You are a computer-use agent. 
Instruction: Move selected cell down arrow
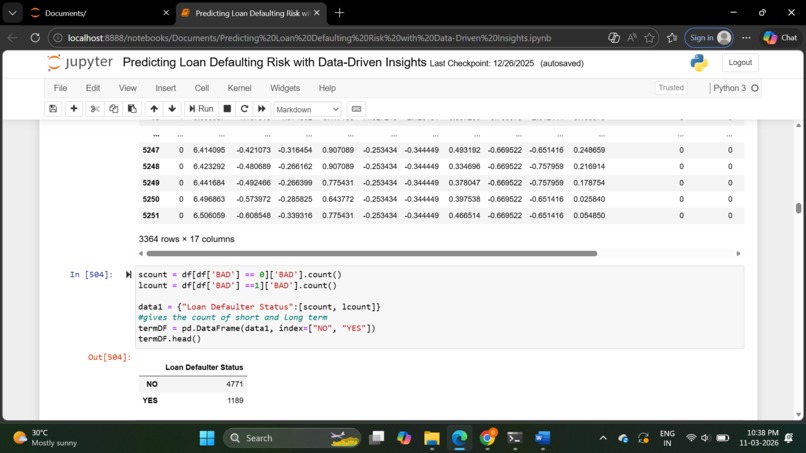point(172,109)
